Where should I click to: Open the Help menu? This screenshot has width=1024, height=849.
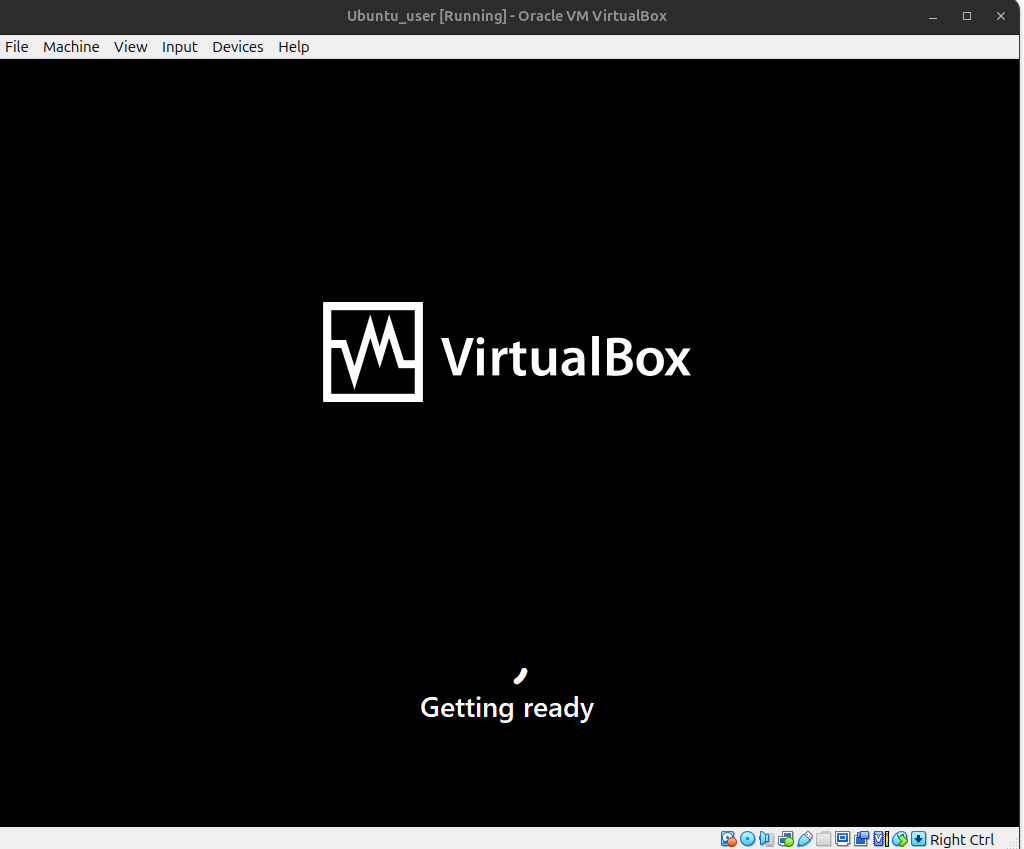coord(293,47)
